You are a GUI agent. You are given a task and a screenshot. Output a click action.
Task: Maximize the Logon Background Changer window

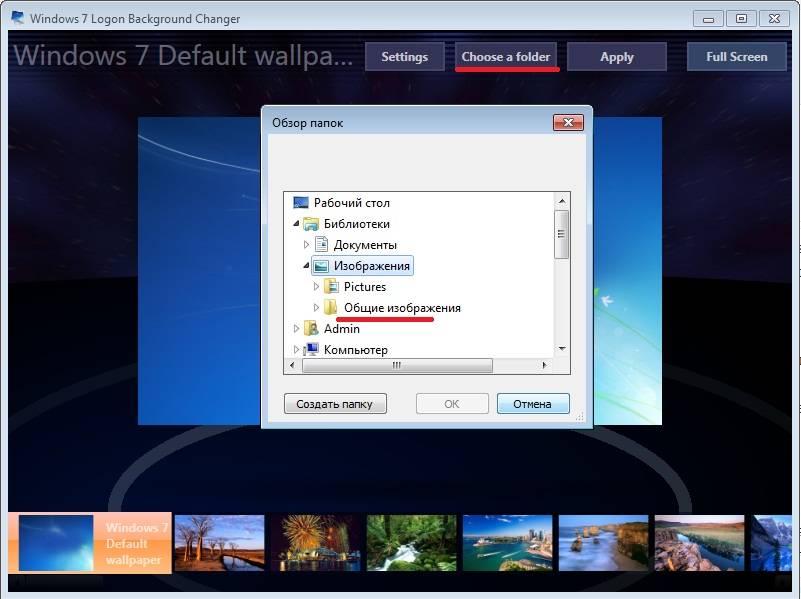tap(741, 19)
